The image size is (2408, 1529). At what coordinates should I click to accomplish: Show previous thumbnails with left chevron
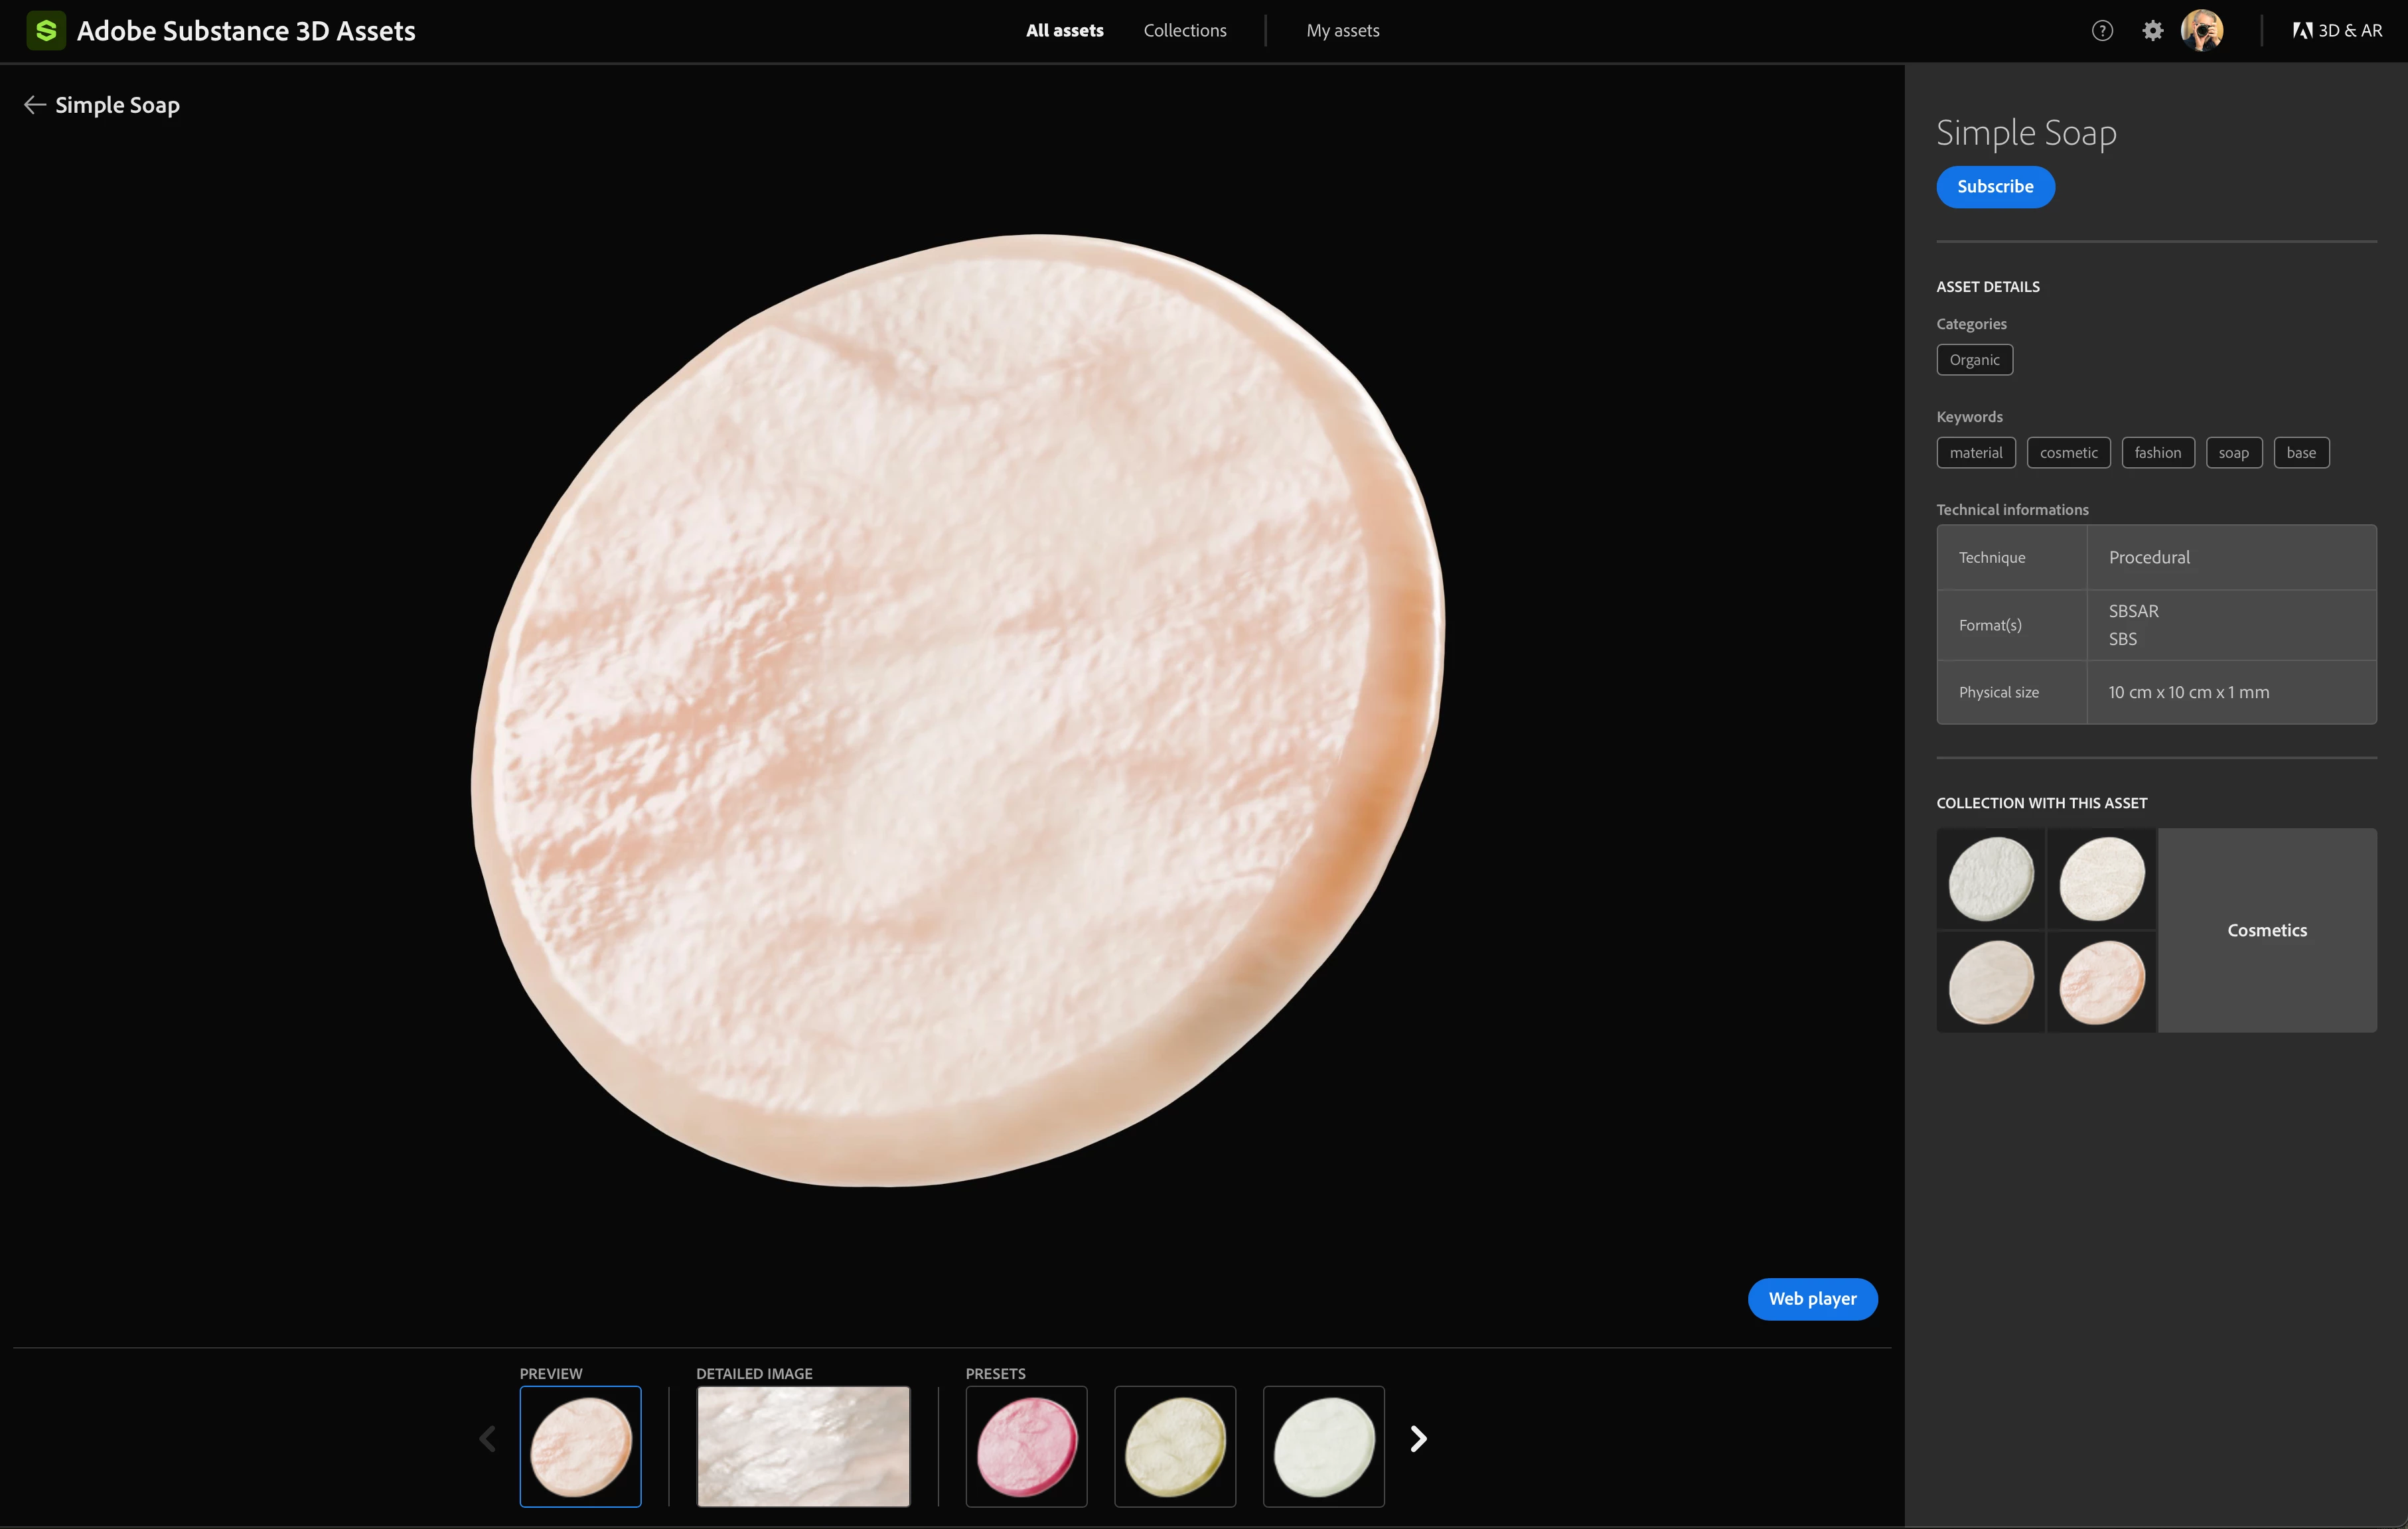click(x=488, y=1439)
